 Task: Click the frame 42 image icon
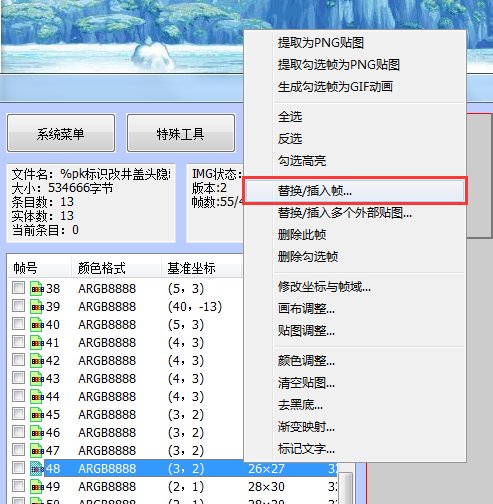tap(37, 361)
